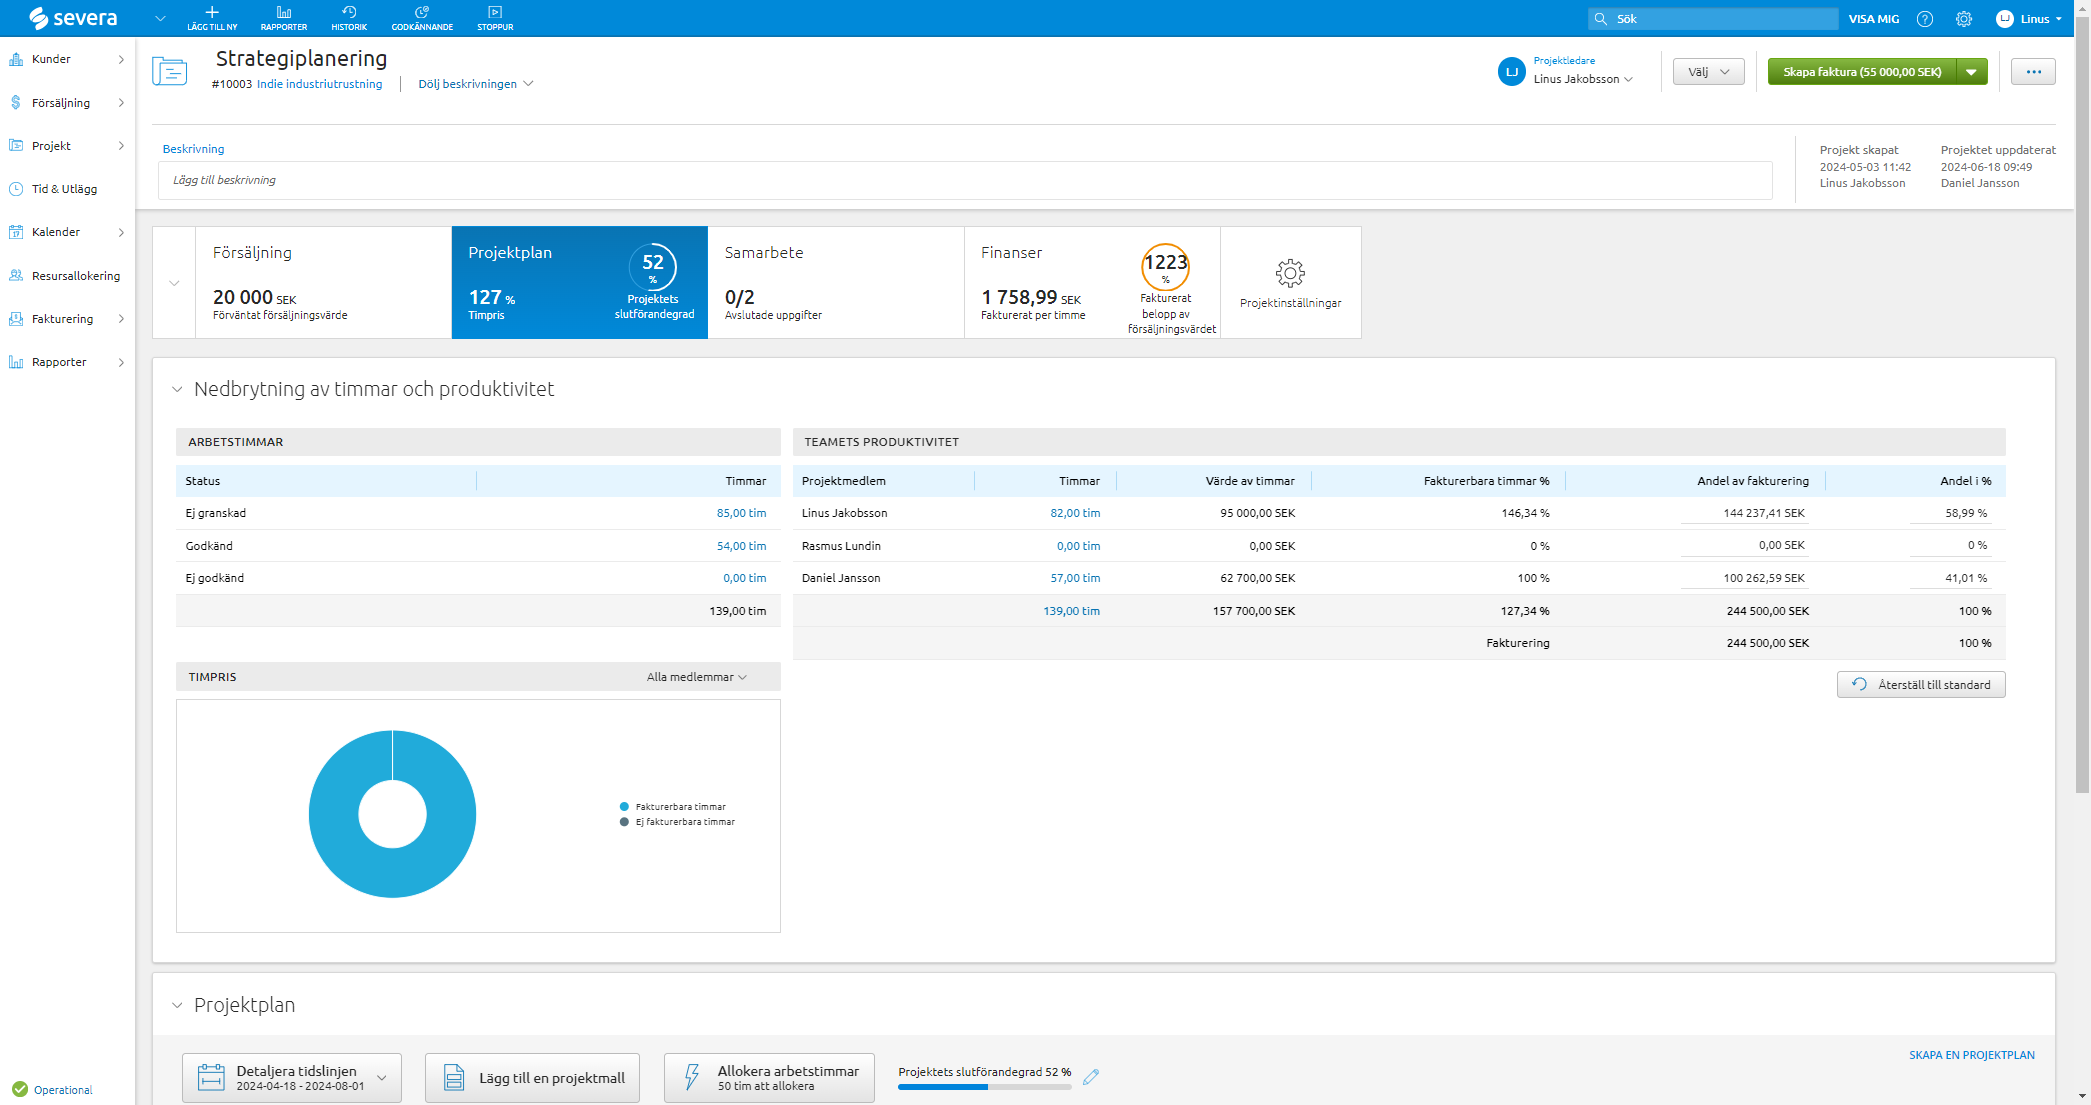Click the help question mark icon
Screen dimensions: 2091x1105
[1925, 19]
